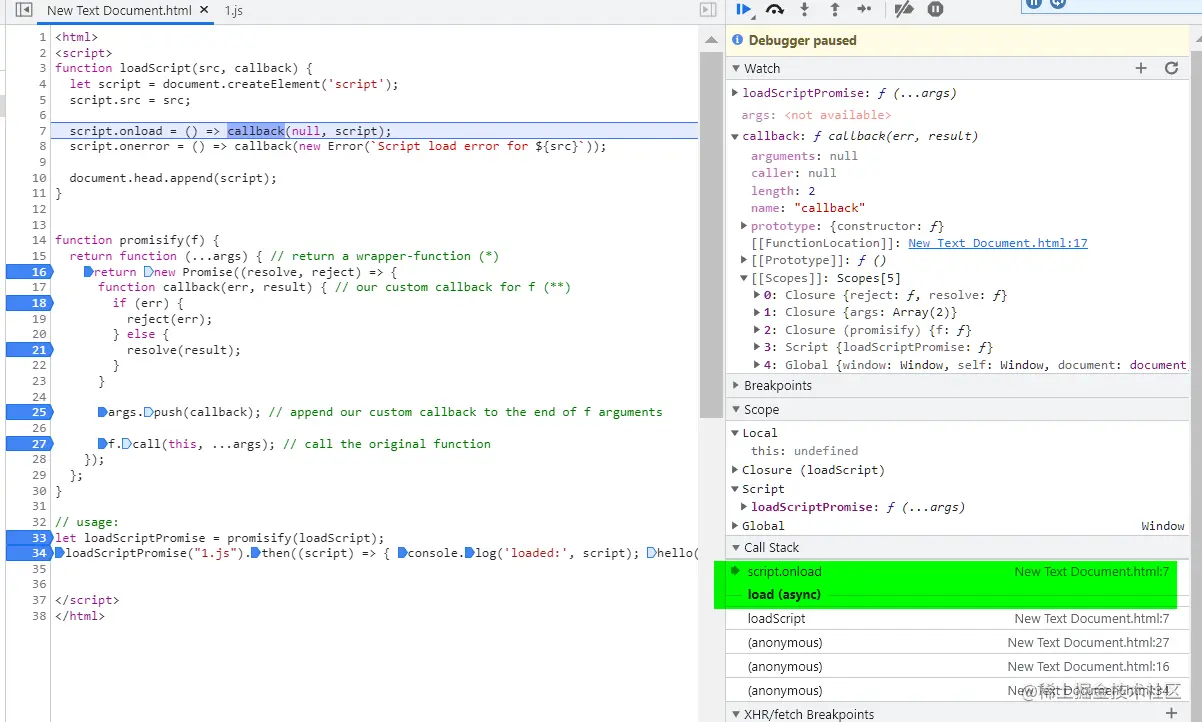
Task: Click 'load (async)' call stack separator
Action: click(x=784, y=595)
